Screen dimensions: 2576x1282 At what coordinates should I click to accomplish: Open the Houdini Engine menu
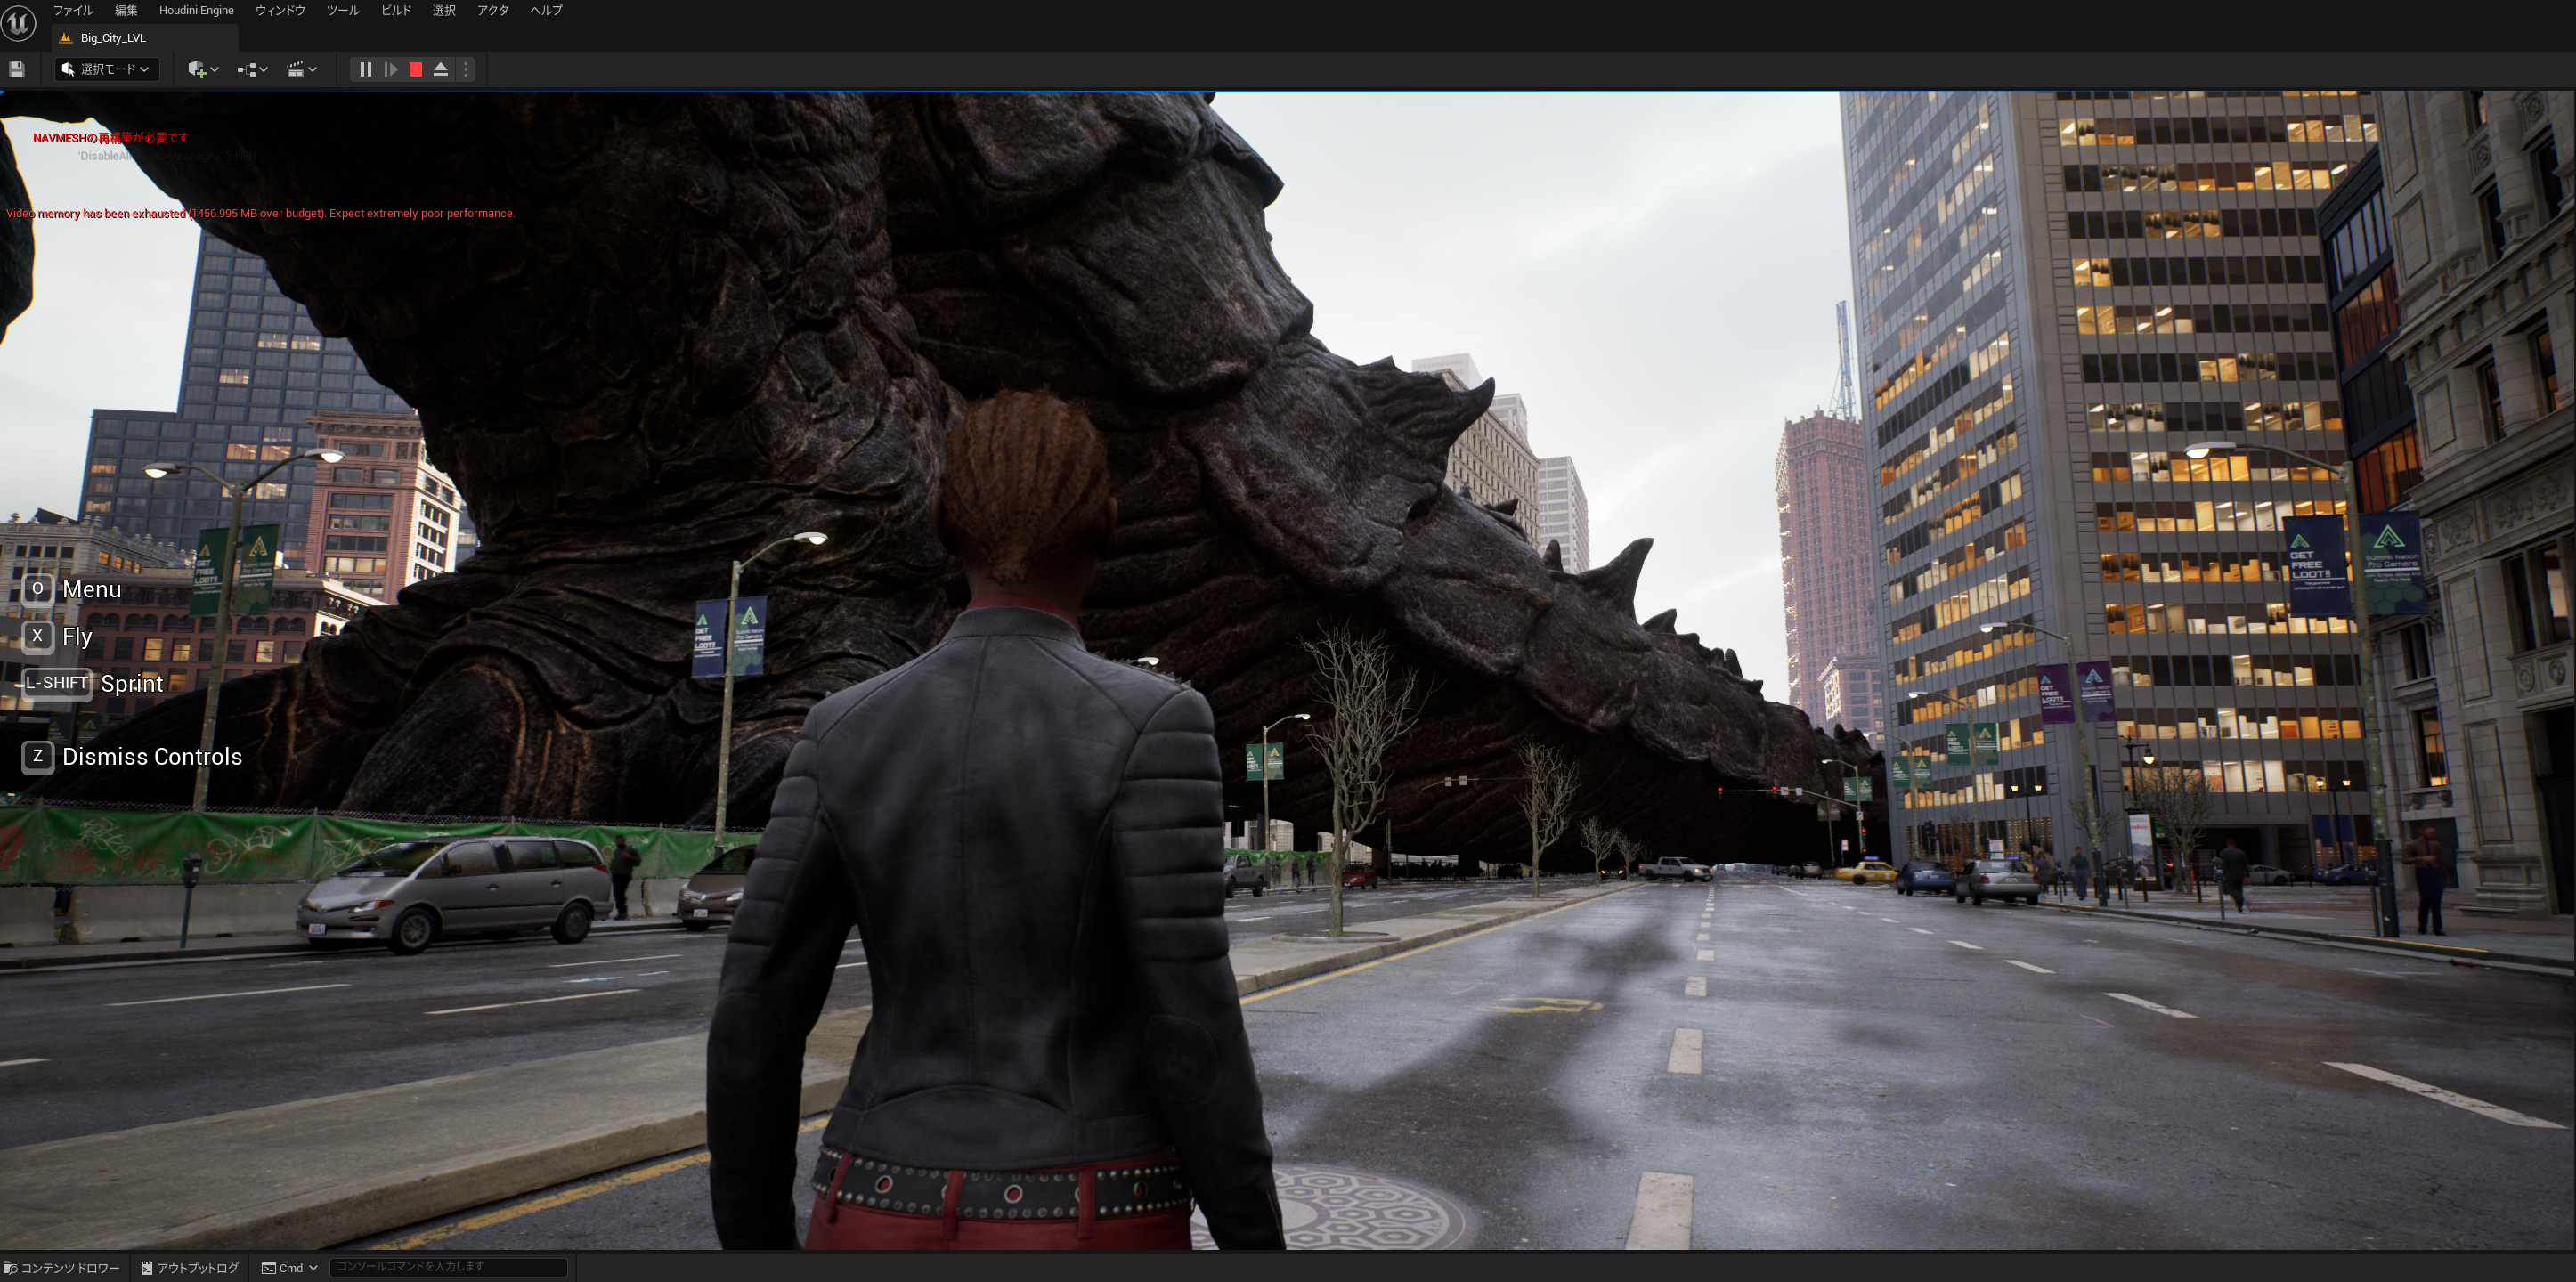196,10
